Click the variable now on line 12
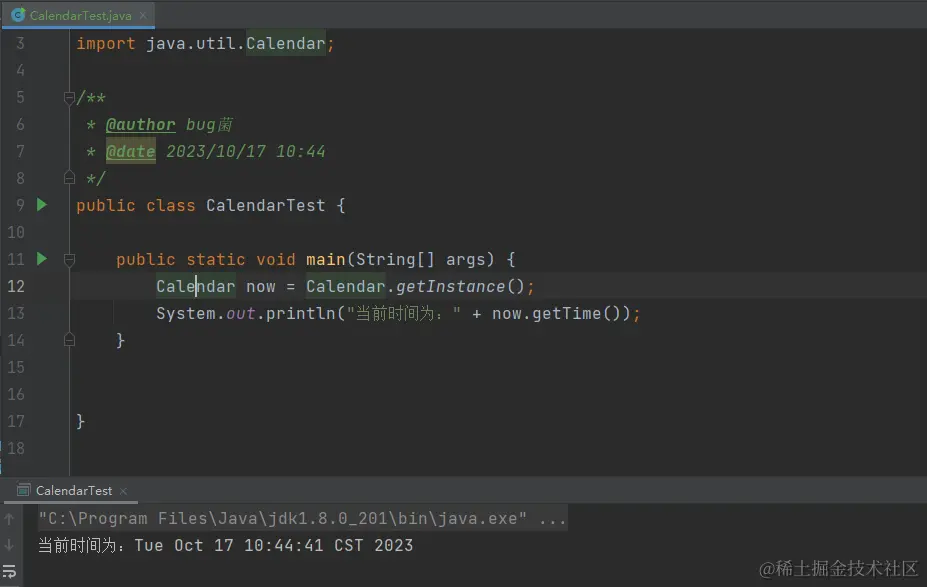This screenshot has width=927, height=587. (261, 287)
